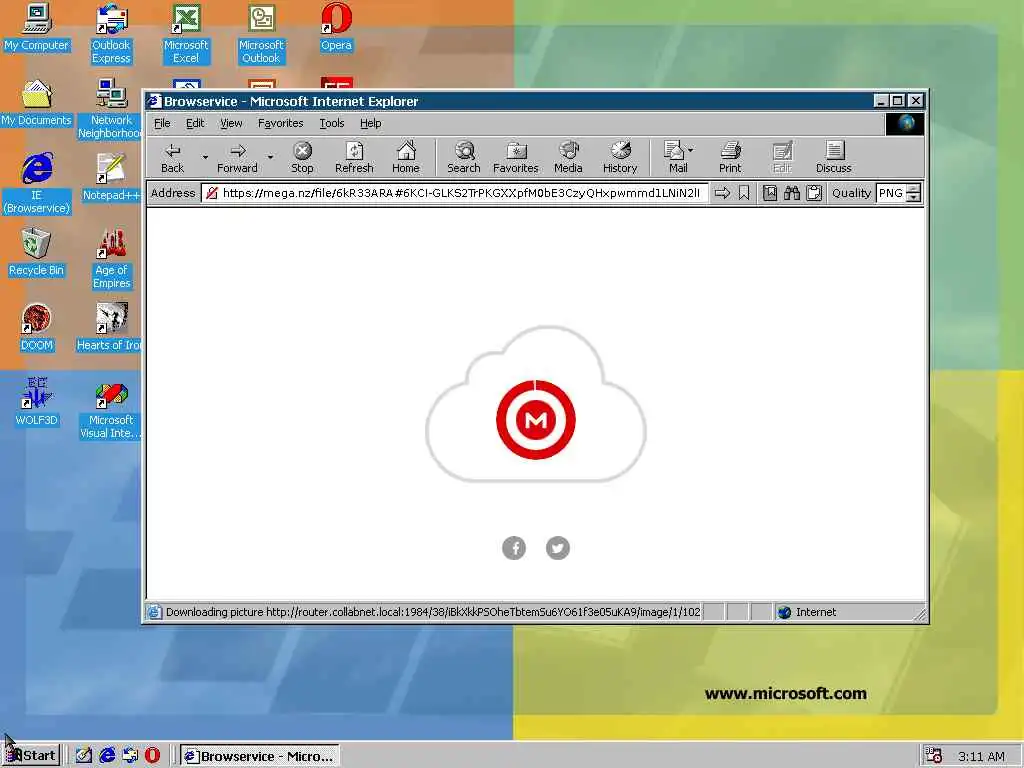Click the Browservice taskbar button
Viewport: 1024px width, 768px height.
click(x=260, y=756)
